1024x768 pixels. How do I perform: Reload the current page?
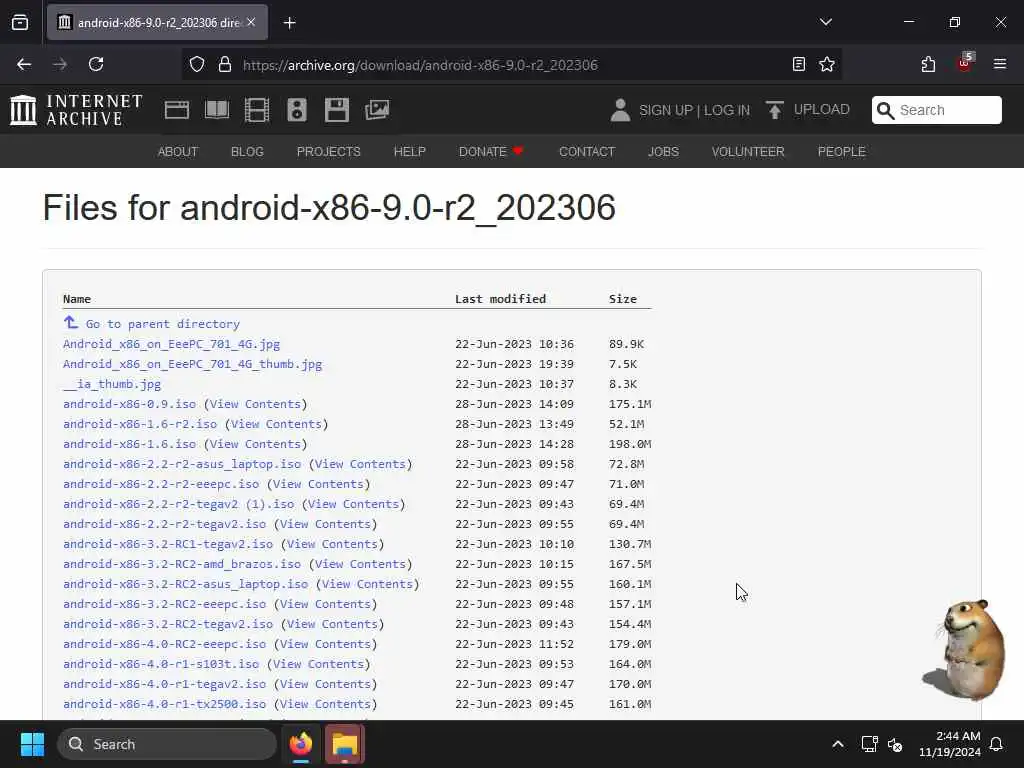(x=96, y=64)
